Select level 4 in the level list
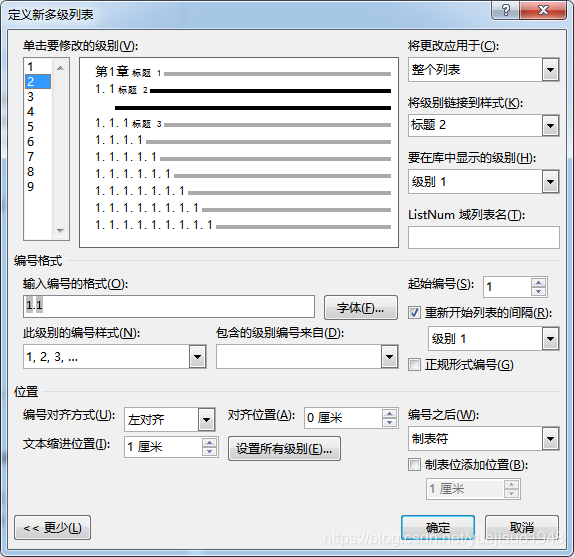574x557 pixels. [x=38, y=112]
